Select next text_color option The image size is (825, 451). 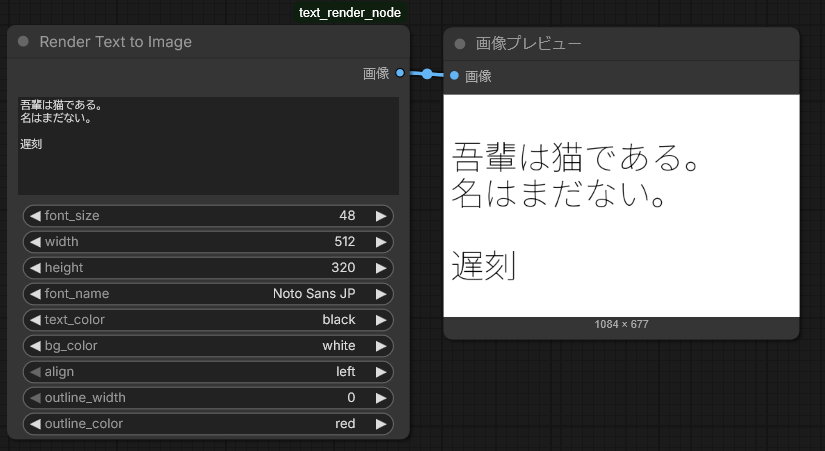[x=381, y=320]
